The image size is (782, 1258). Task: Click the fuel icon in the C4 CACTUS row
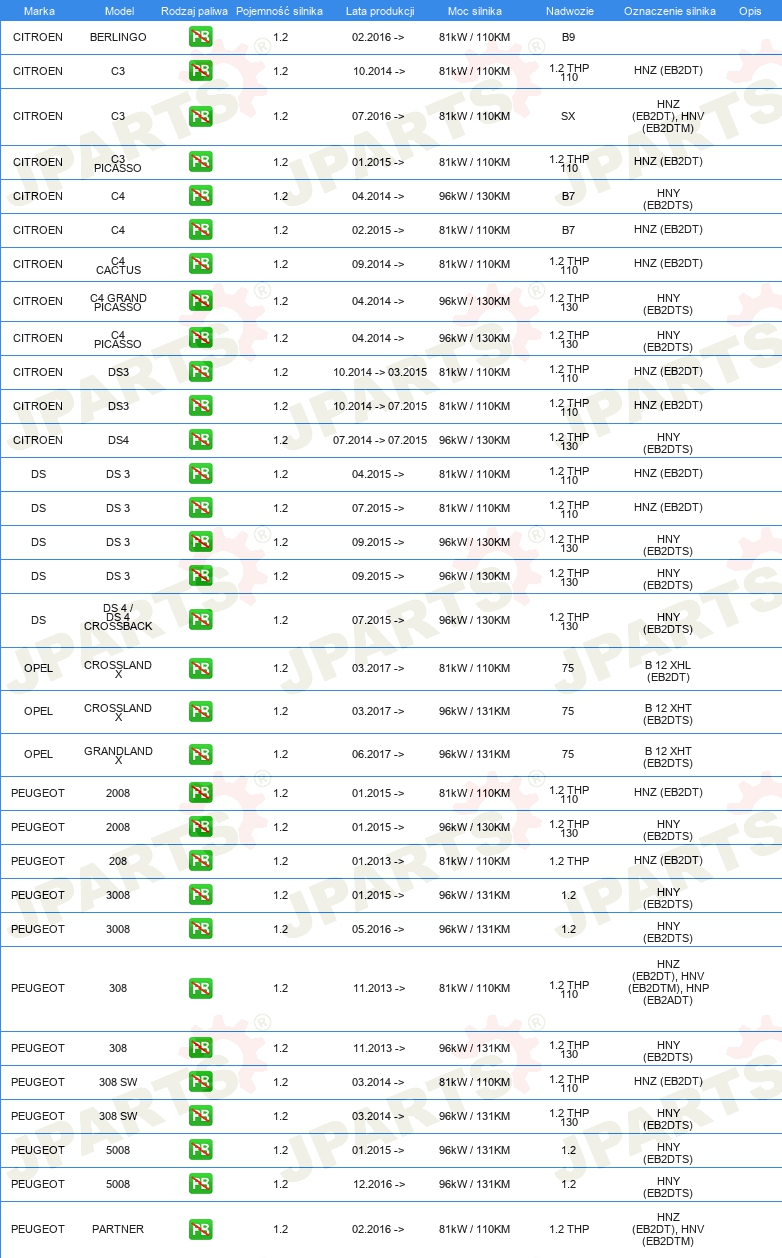pos(200,265)
